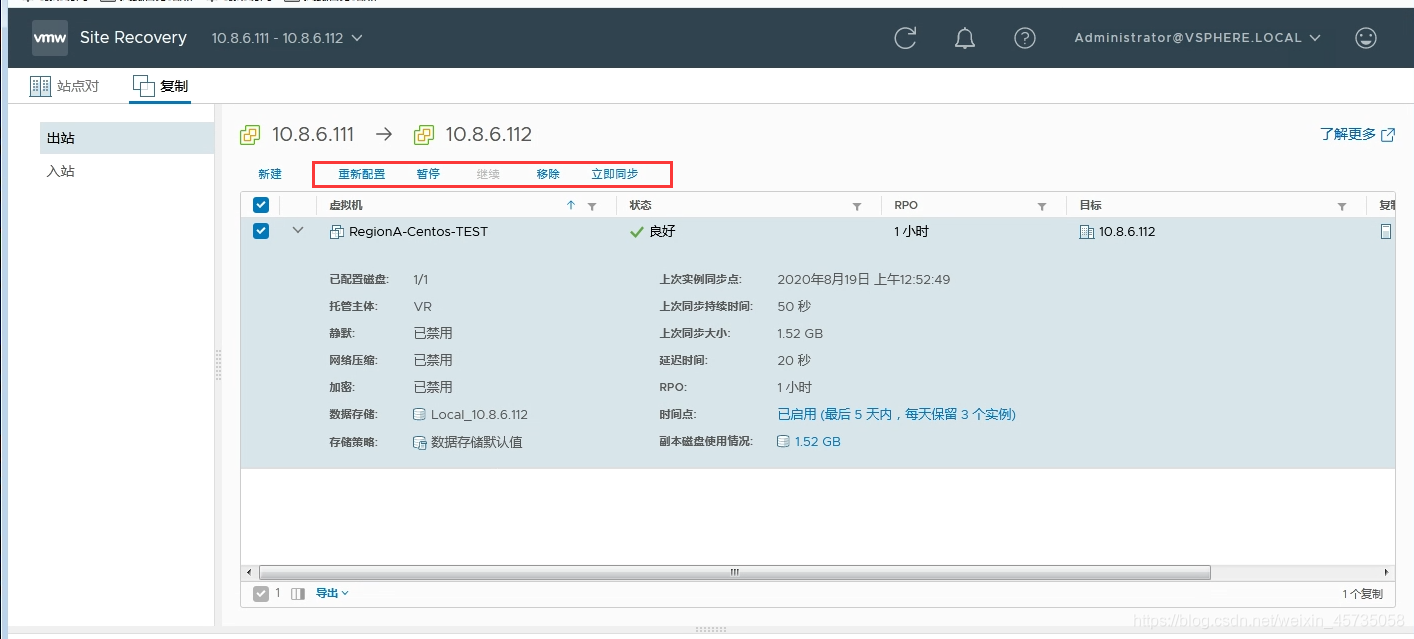Click the 良好 status text
This screenshot has height=639, width=1414.
point(663,232)
